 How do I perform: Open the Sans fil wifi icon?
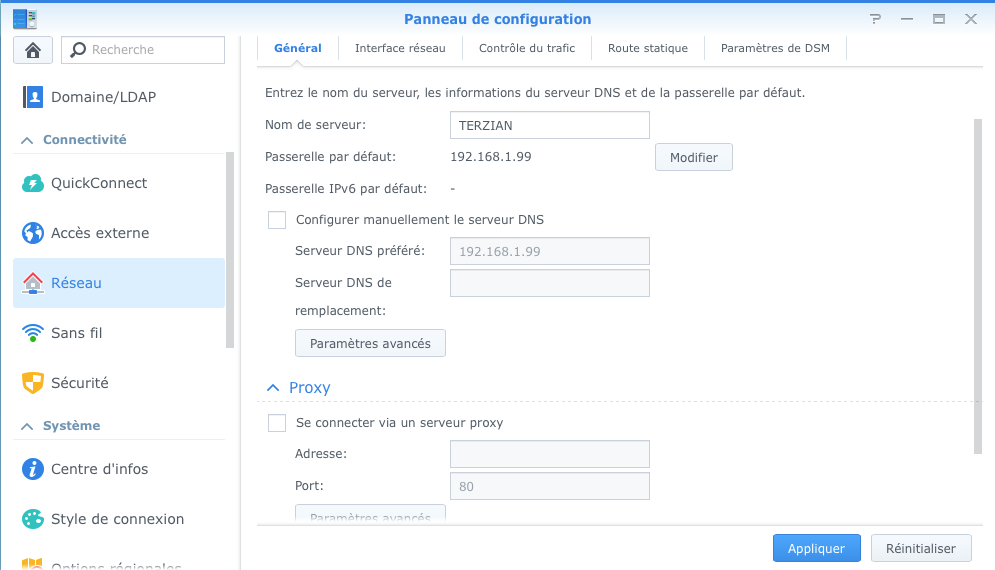coord(34,333)
